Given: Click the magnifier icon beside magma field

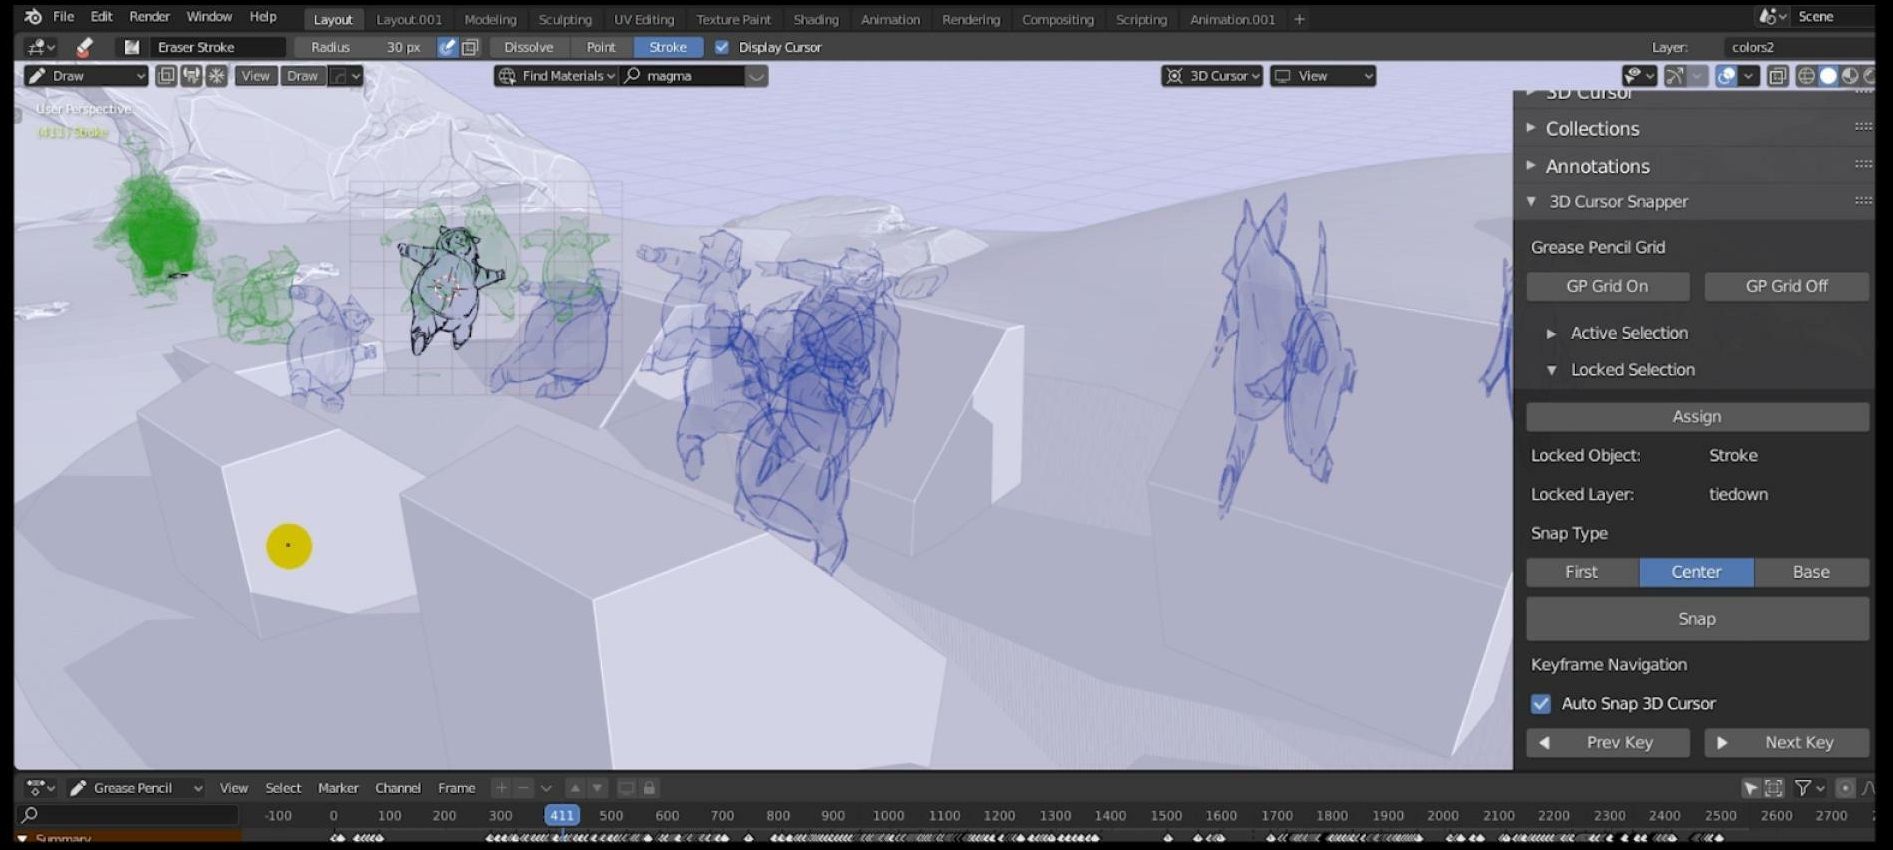Looking at the screenshot, I should tap(632, 76).
